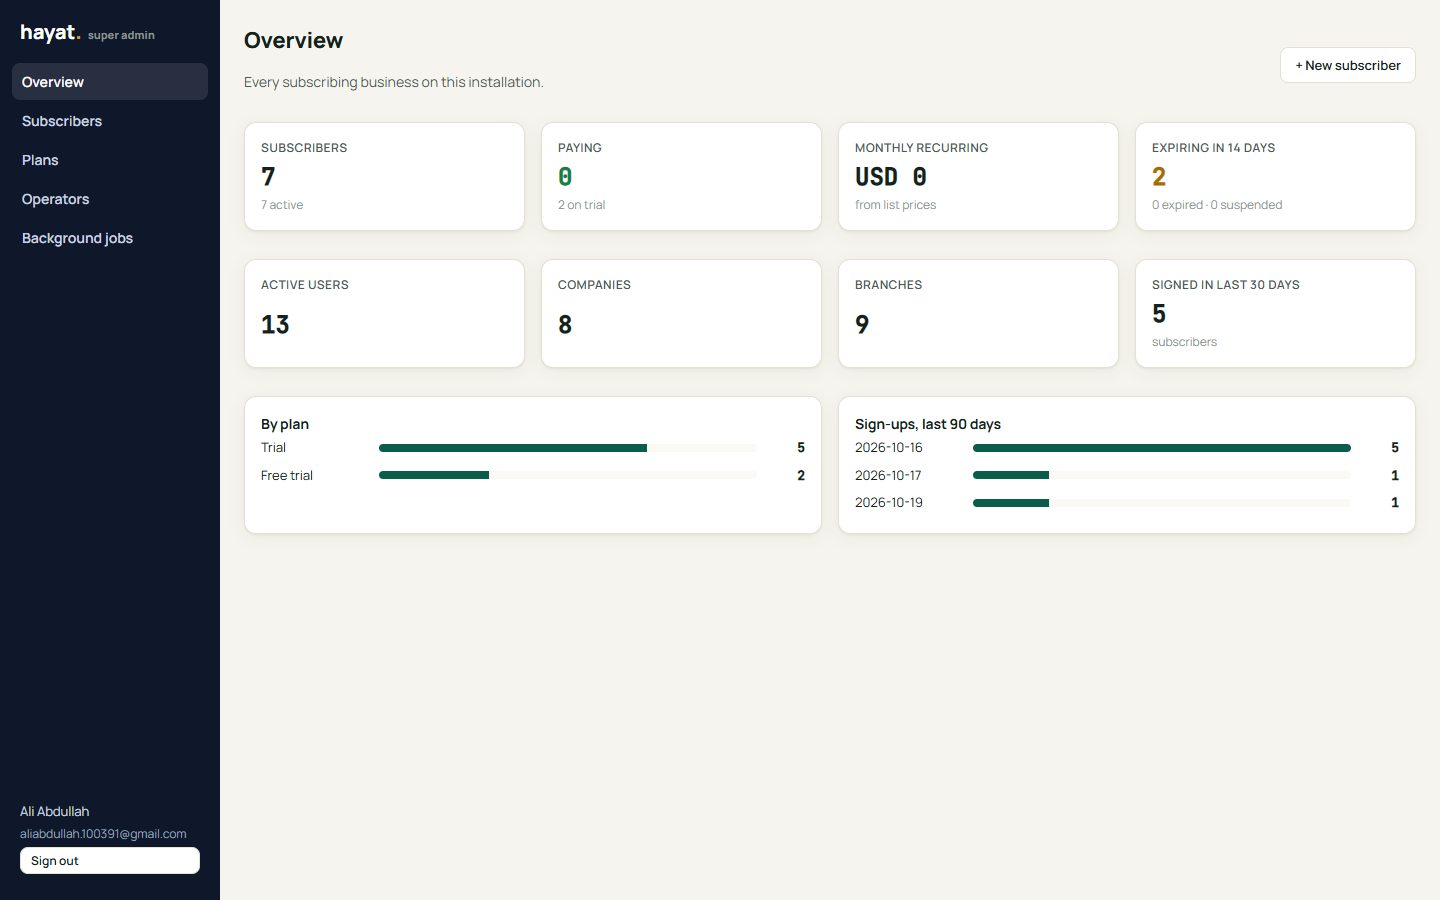Click the page subtitle about subscribing businesses
Image resolution: width=1440 pixels, height=900 pixels.
tap(394, 82)
